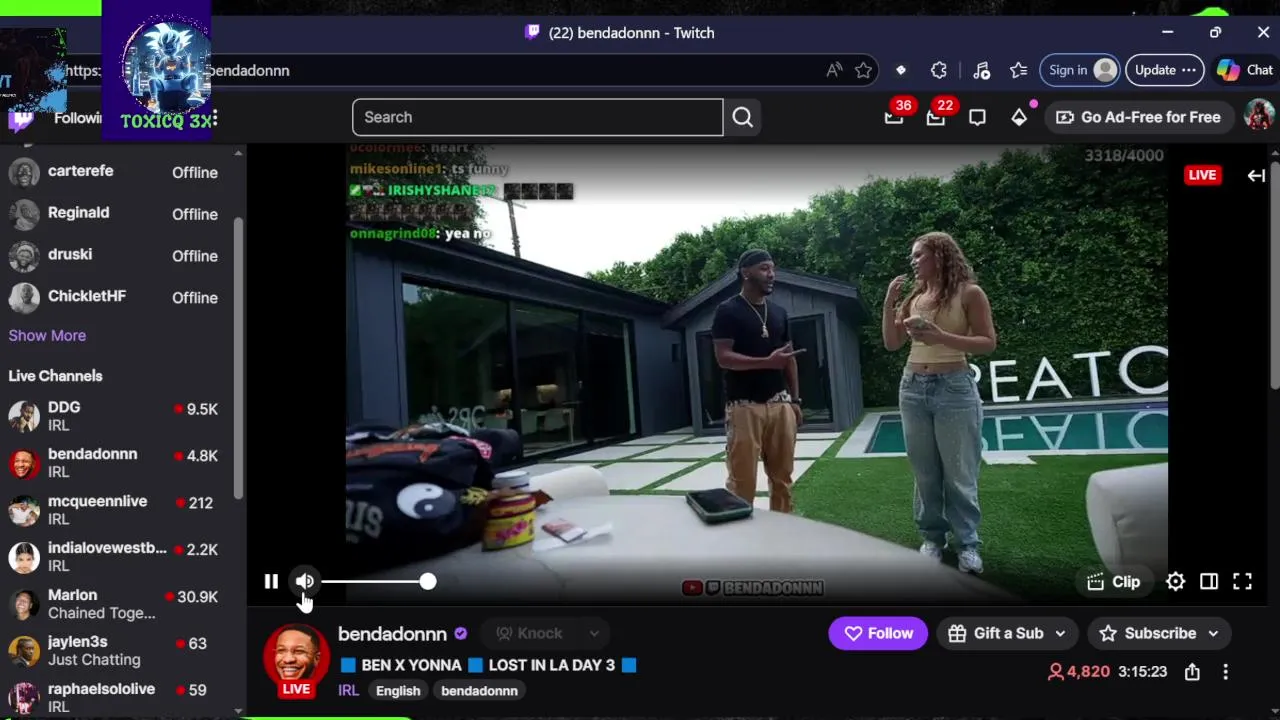Collapse chat arrow icon beside LIVE

(1256, 175)
